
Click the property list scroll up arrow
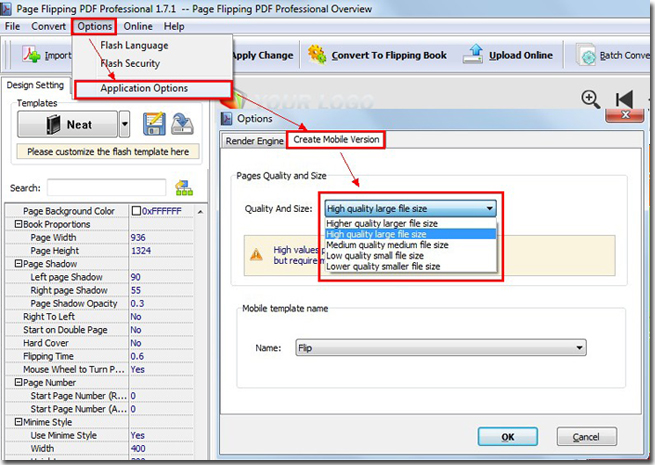pyautogui.click(x=201, y=212)
